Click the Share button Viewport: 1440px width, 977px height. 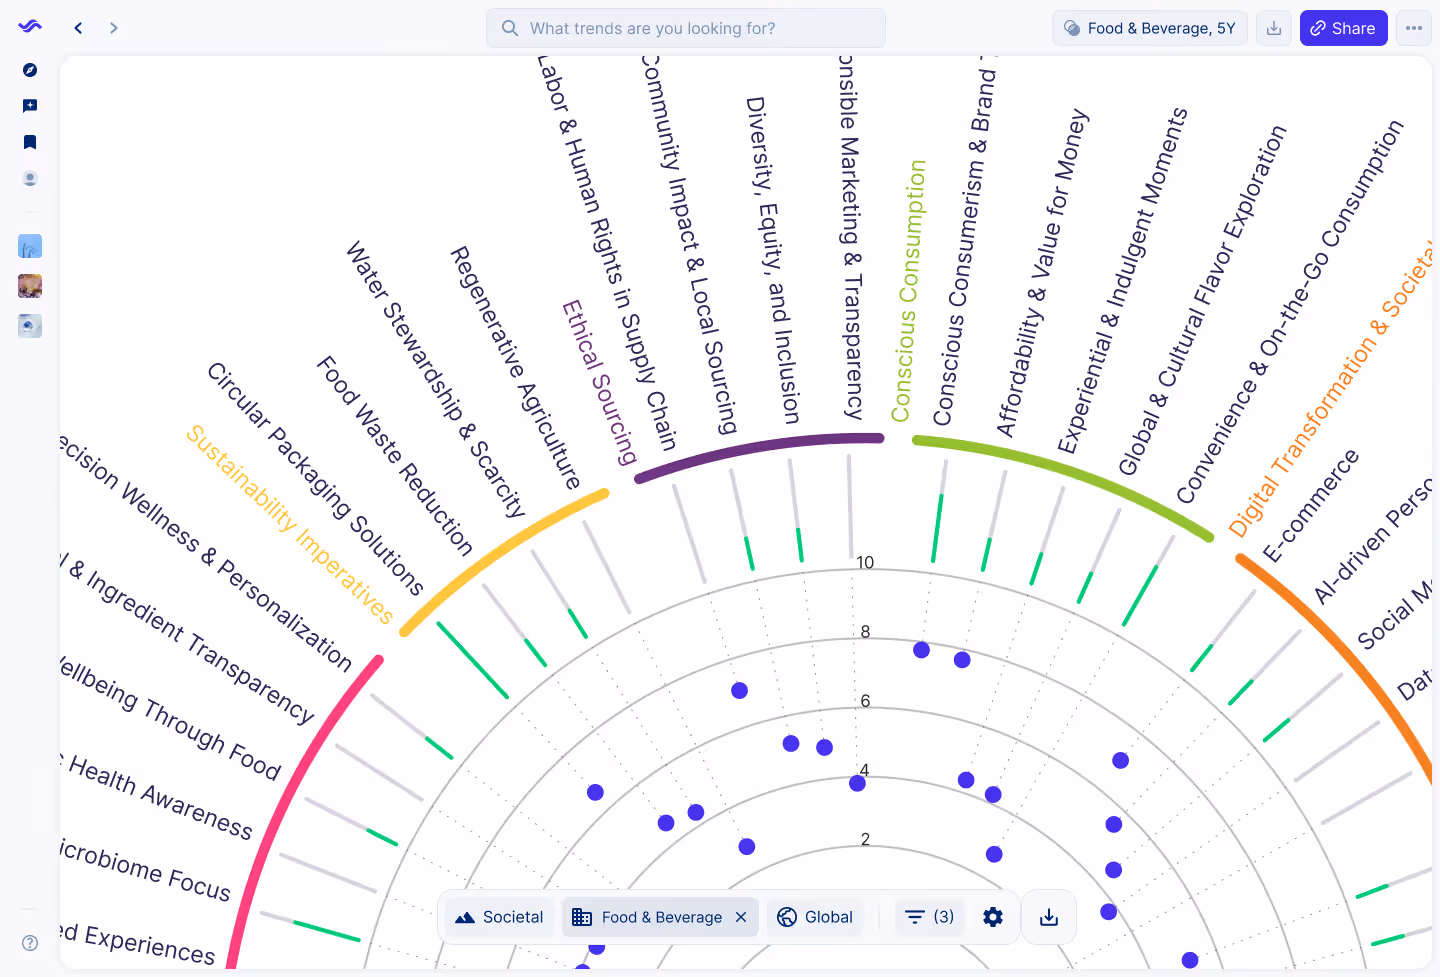pos(1343,28)
